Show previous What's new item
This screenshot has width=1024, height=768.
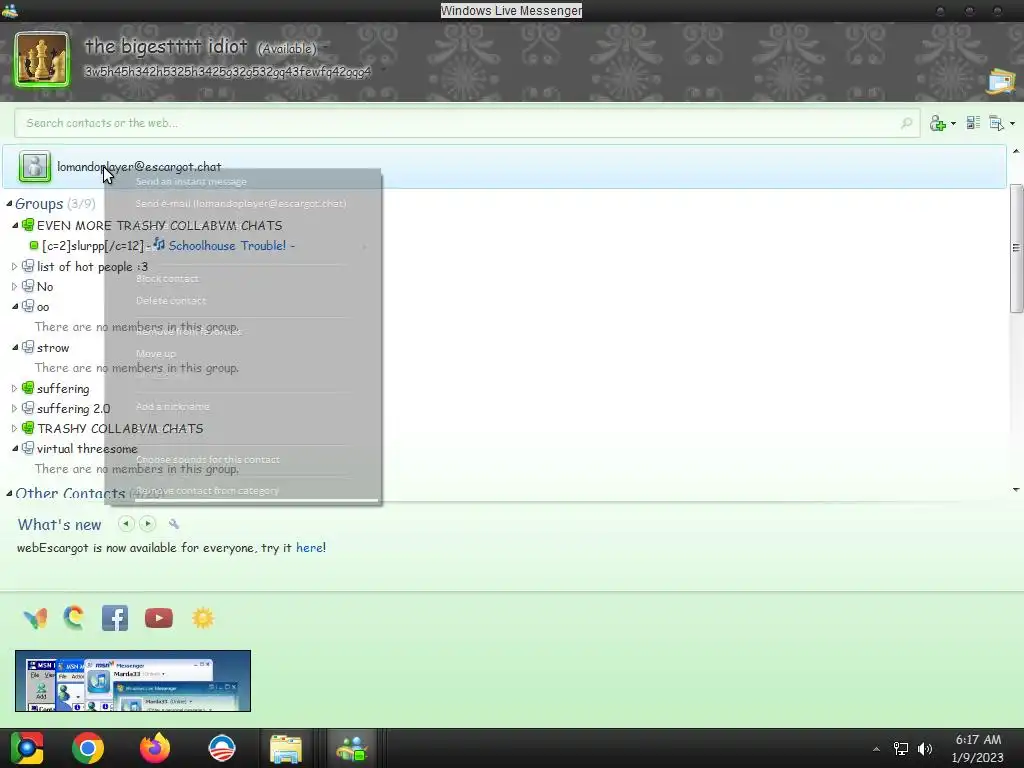(x=126, y=524)
